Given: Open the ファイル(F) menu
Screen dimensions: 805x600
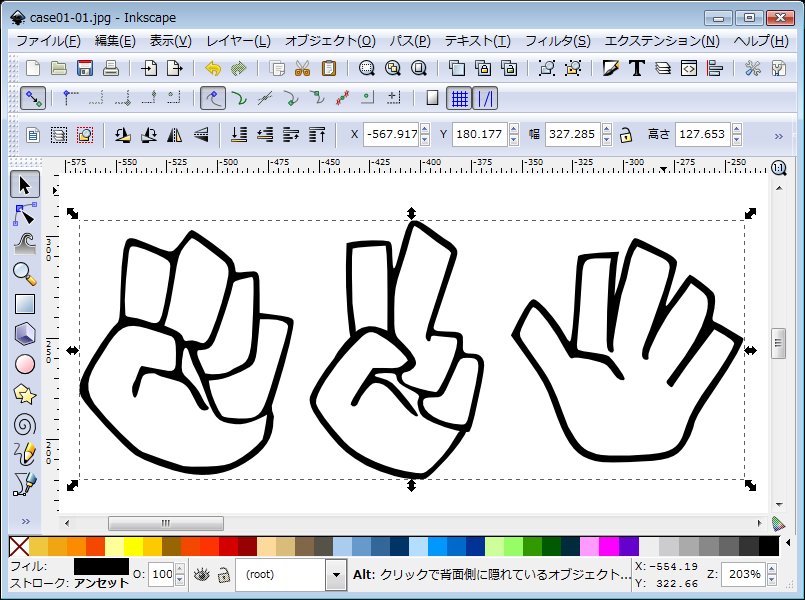Looking at the screenshot, I should click(48, 41).
